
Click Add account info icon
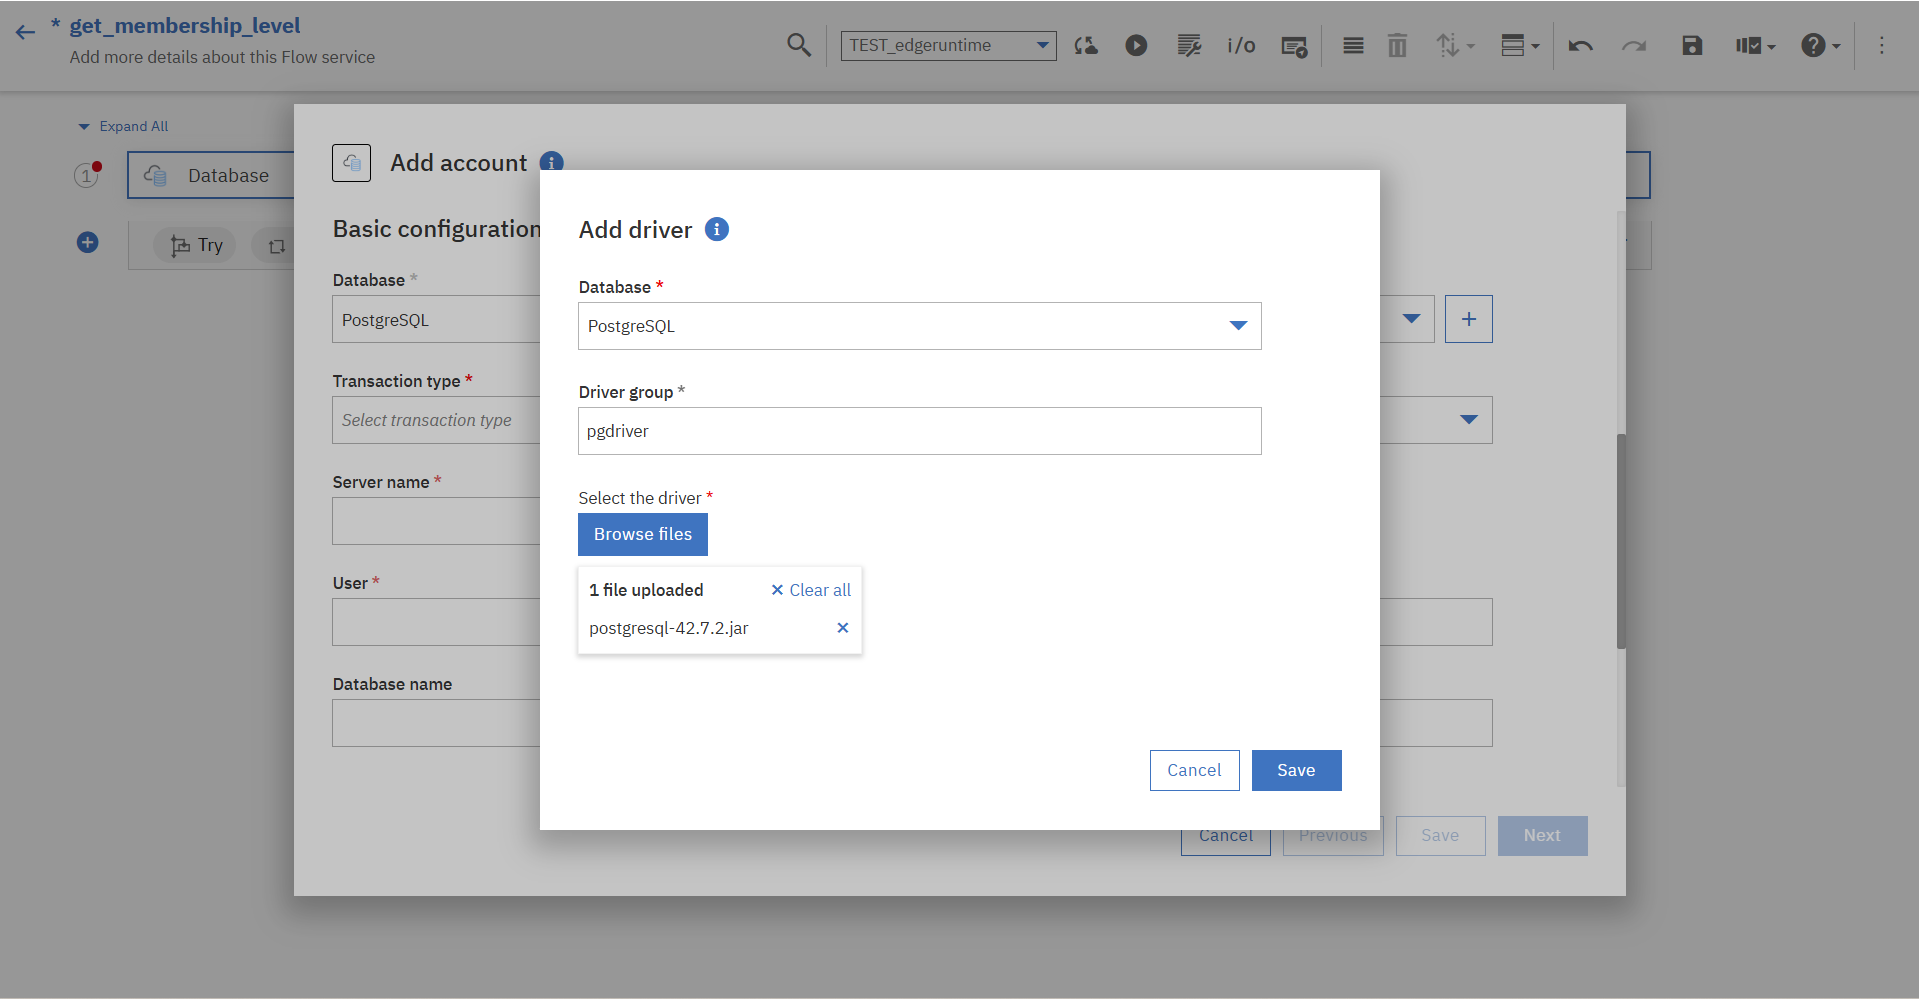[x=551, y=162]
